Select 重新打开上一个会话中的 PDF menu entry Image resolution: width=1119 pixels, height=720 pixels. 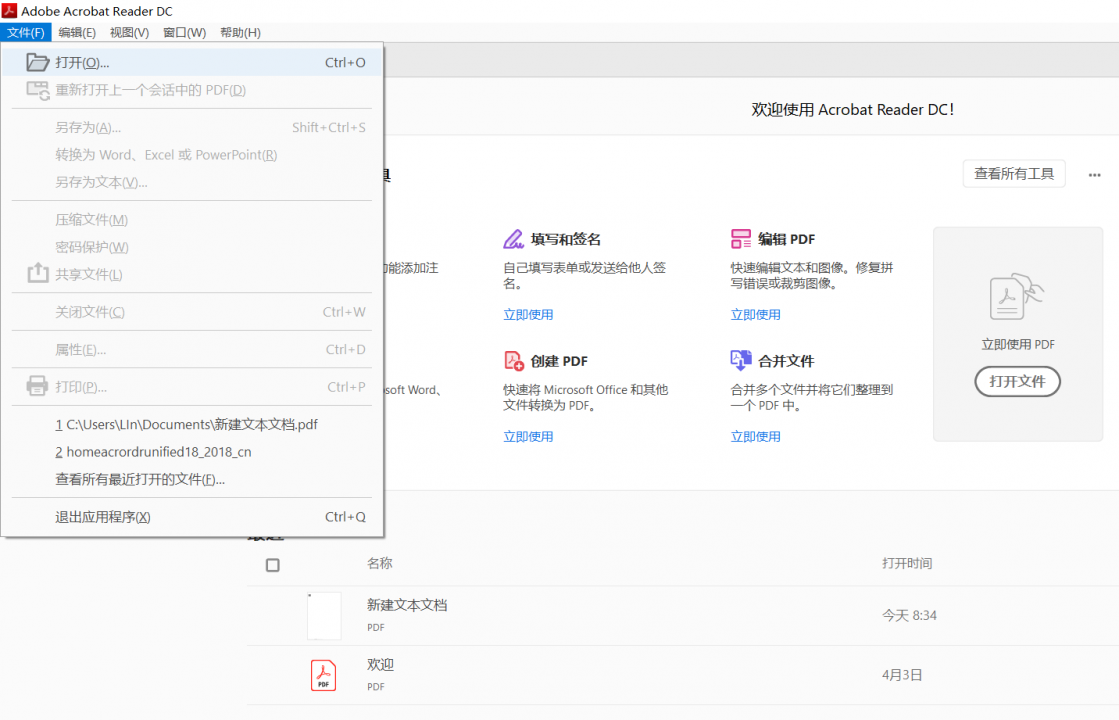pyautogui.click(x=192, y=90)
